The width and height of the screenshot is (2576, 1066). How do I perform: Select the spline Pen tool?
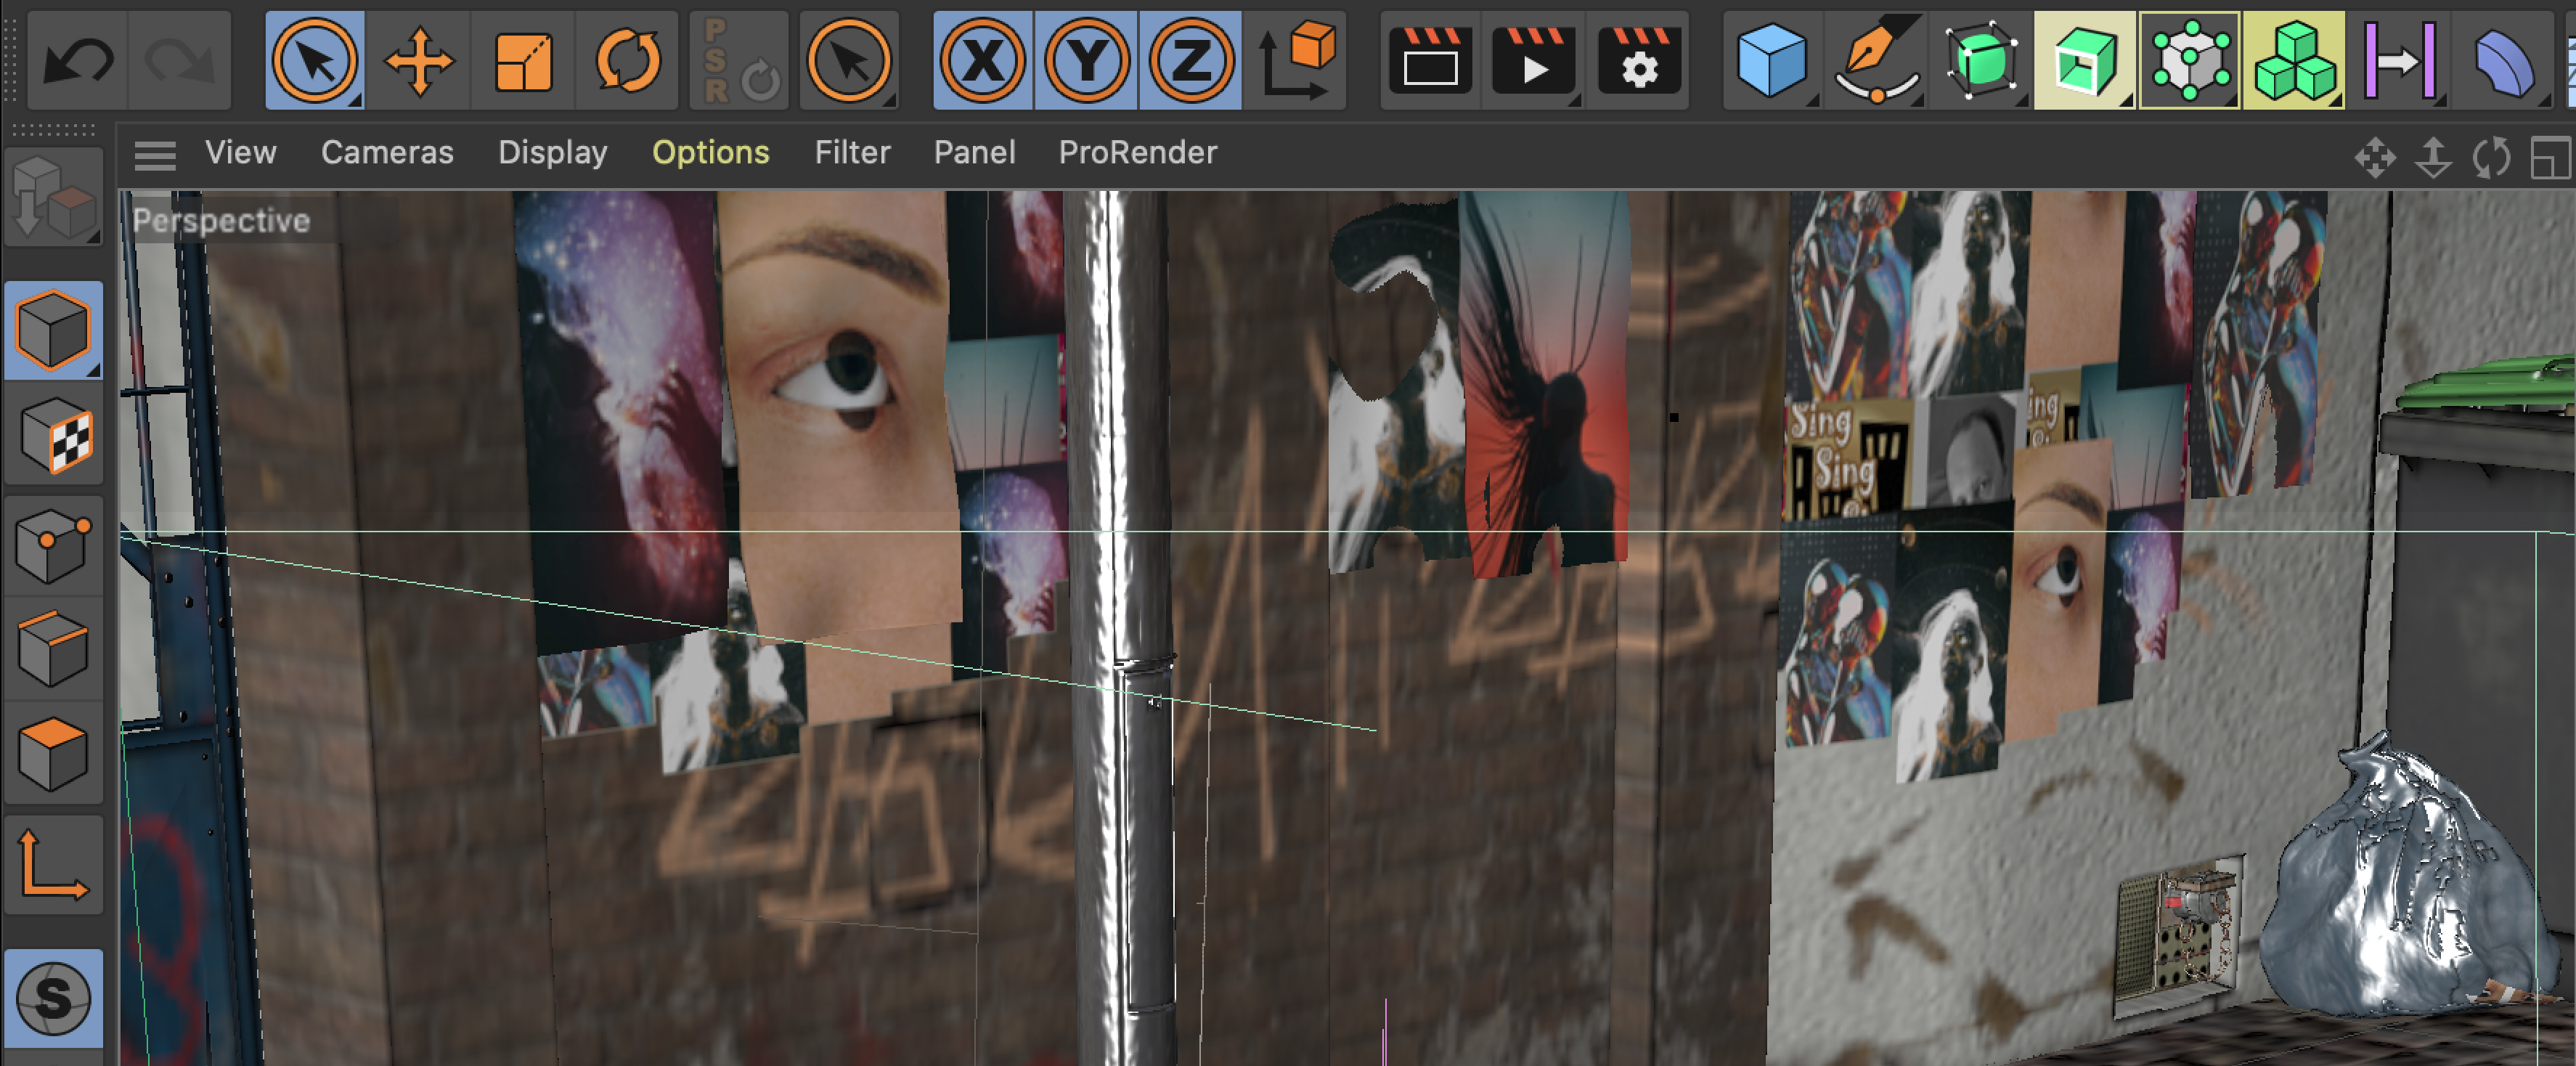1875,62
